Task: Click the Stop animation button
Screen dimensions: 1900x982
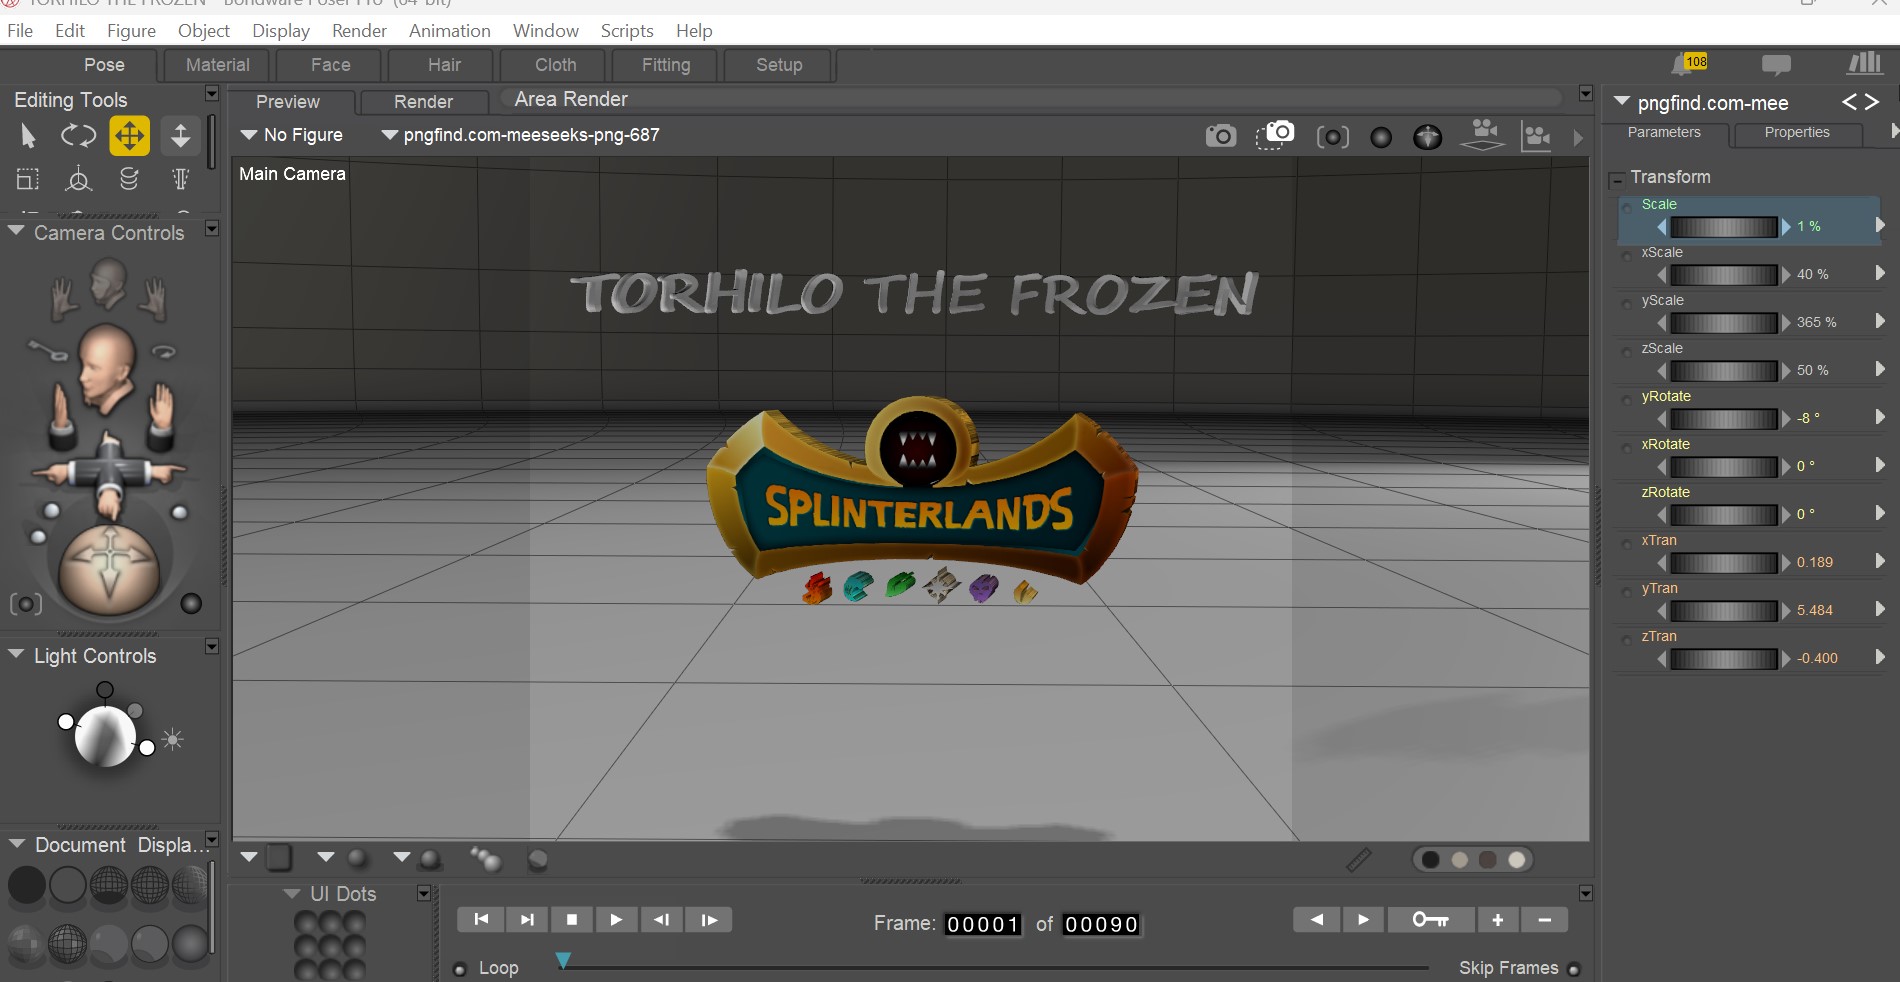Action: [572, 920]
